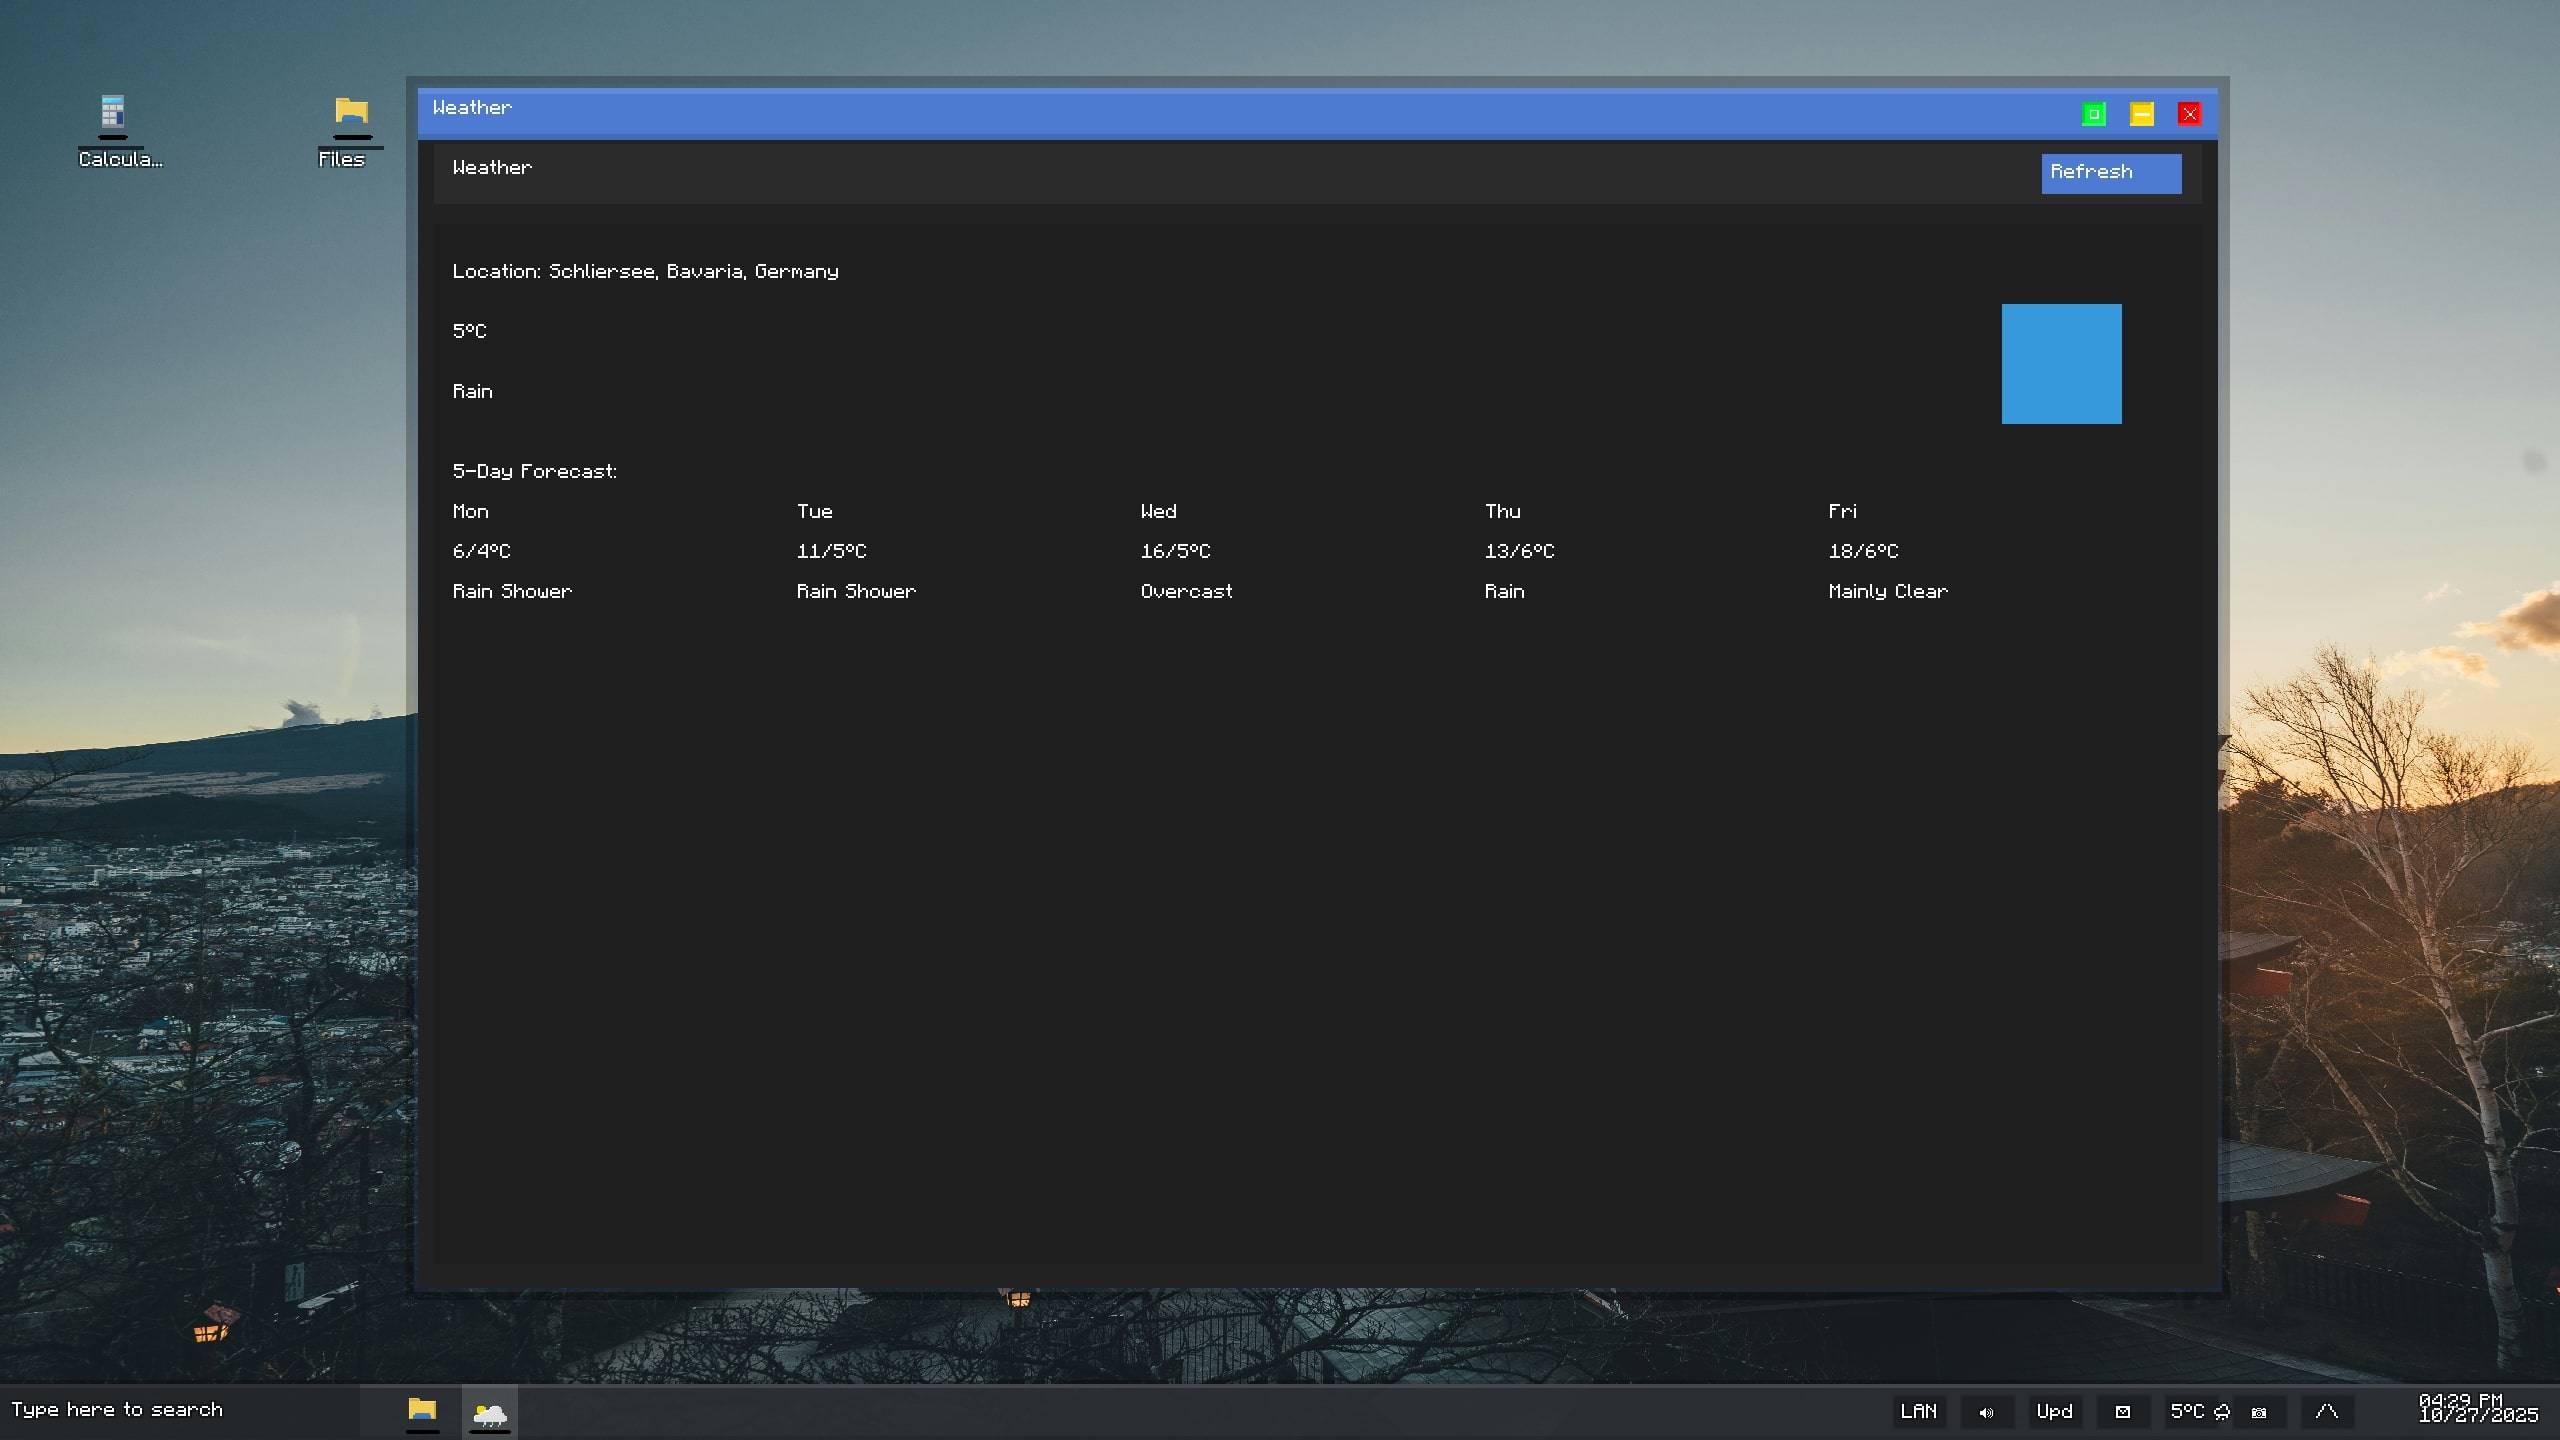Close the Weather window

[x=2189, y=114]
